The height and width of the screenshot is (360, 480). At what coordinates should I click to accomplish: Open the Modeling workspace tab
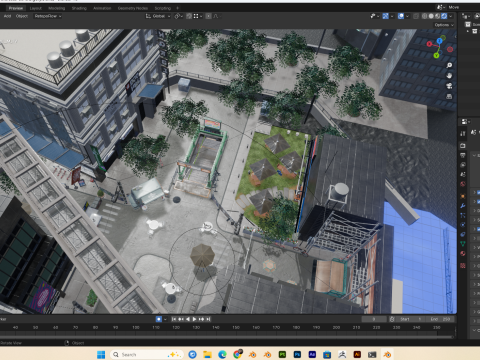57,8
